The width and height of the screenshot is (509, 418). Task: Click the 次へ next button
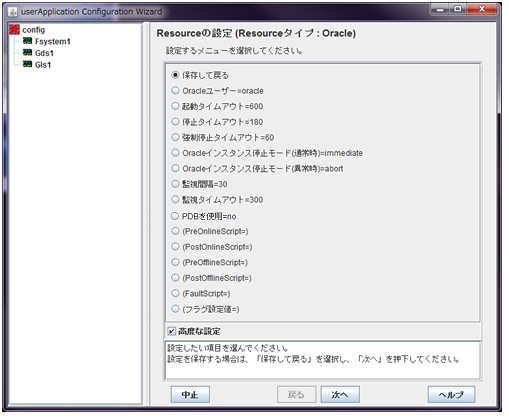tap(340, 395)
